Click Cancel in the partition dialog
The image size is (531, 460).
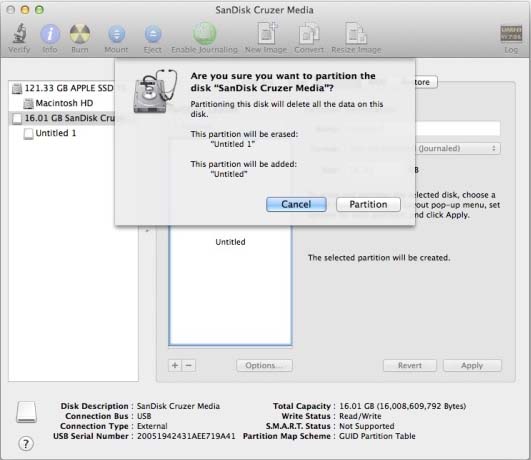coord(296,204)
